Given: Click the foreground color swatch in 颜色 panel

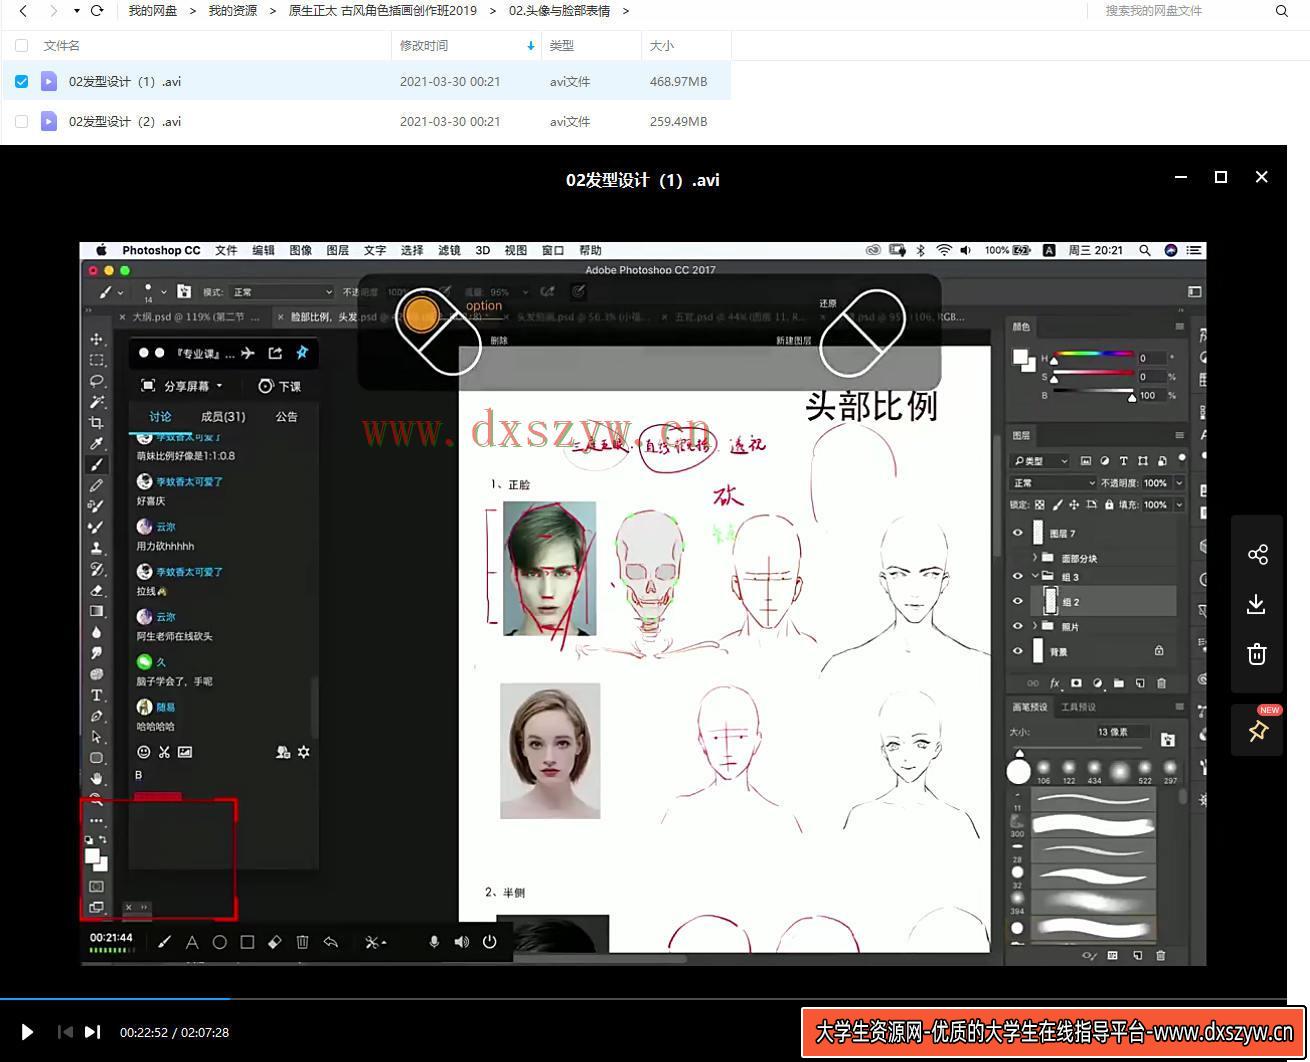Looking at the screenshot, I should click(x=1020, y=356).
